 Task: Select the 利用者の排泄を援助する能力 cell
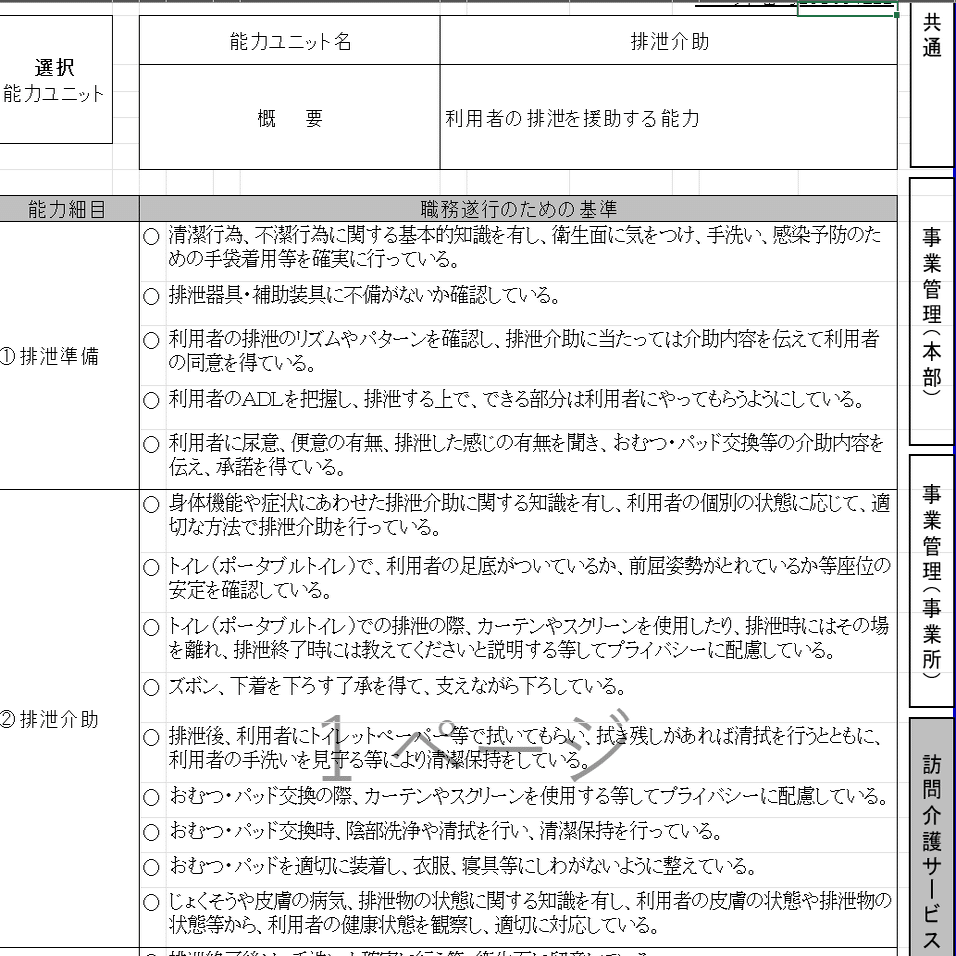click(x=669, y=117)
